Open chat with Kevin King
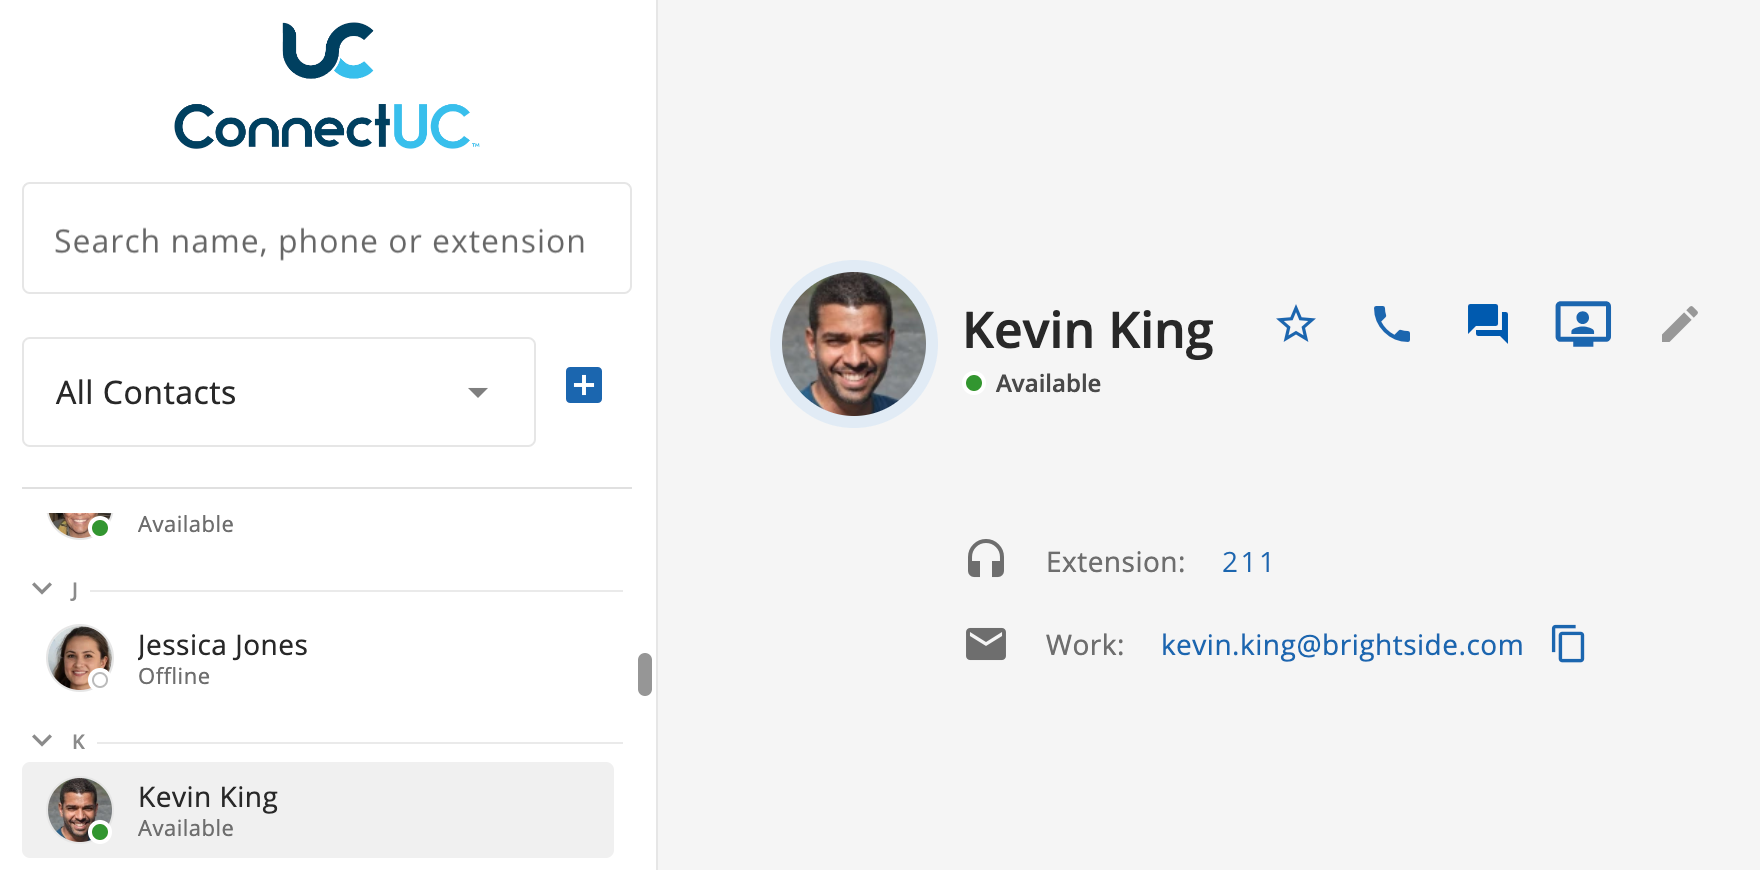This screenshot has height=870, width=1760. [x=1487, y=324]
